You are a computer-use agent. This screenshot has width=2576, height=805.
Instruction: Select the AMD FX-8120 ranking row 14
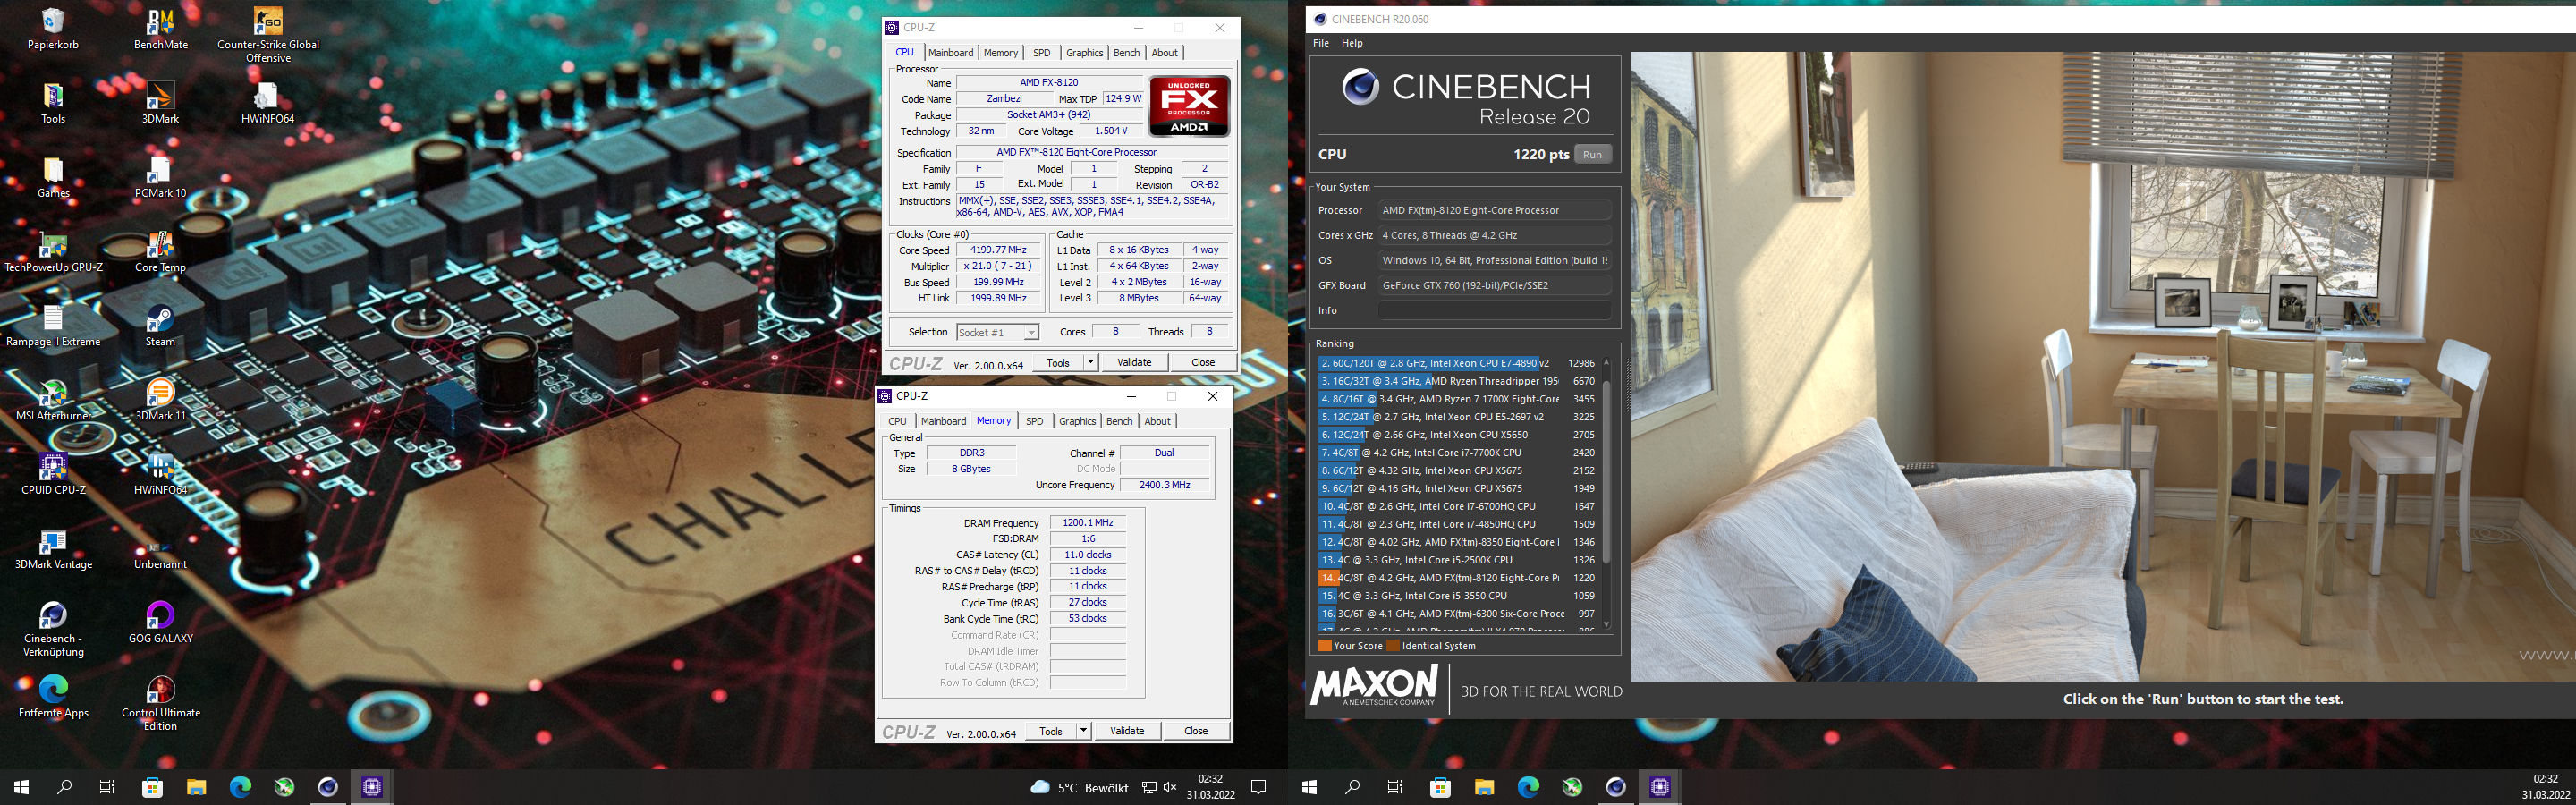(1457, 578)
